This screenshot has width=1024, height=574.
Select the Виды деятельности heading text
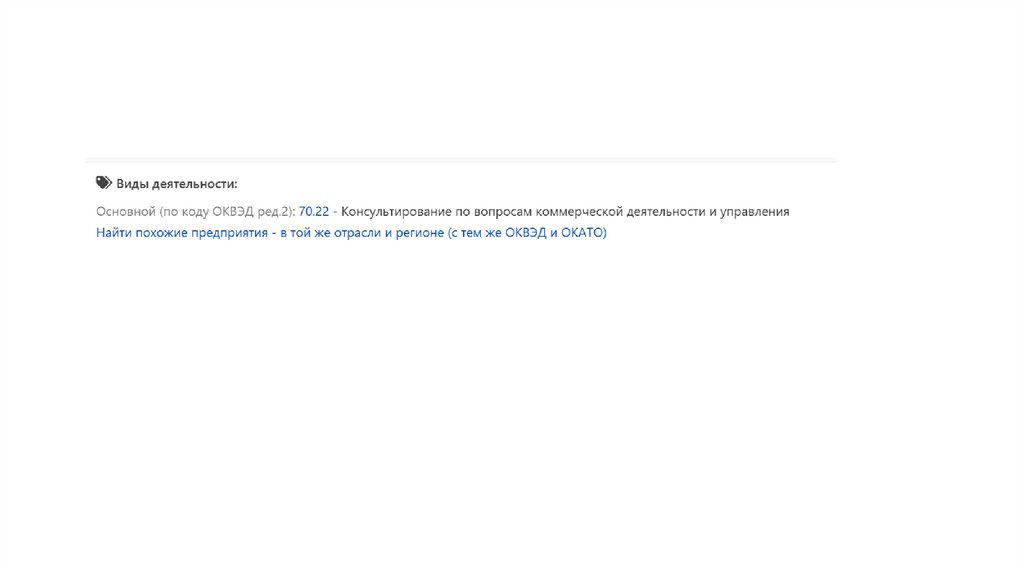177,184
